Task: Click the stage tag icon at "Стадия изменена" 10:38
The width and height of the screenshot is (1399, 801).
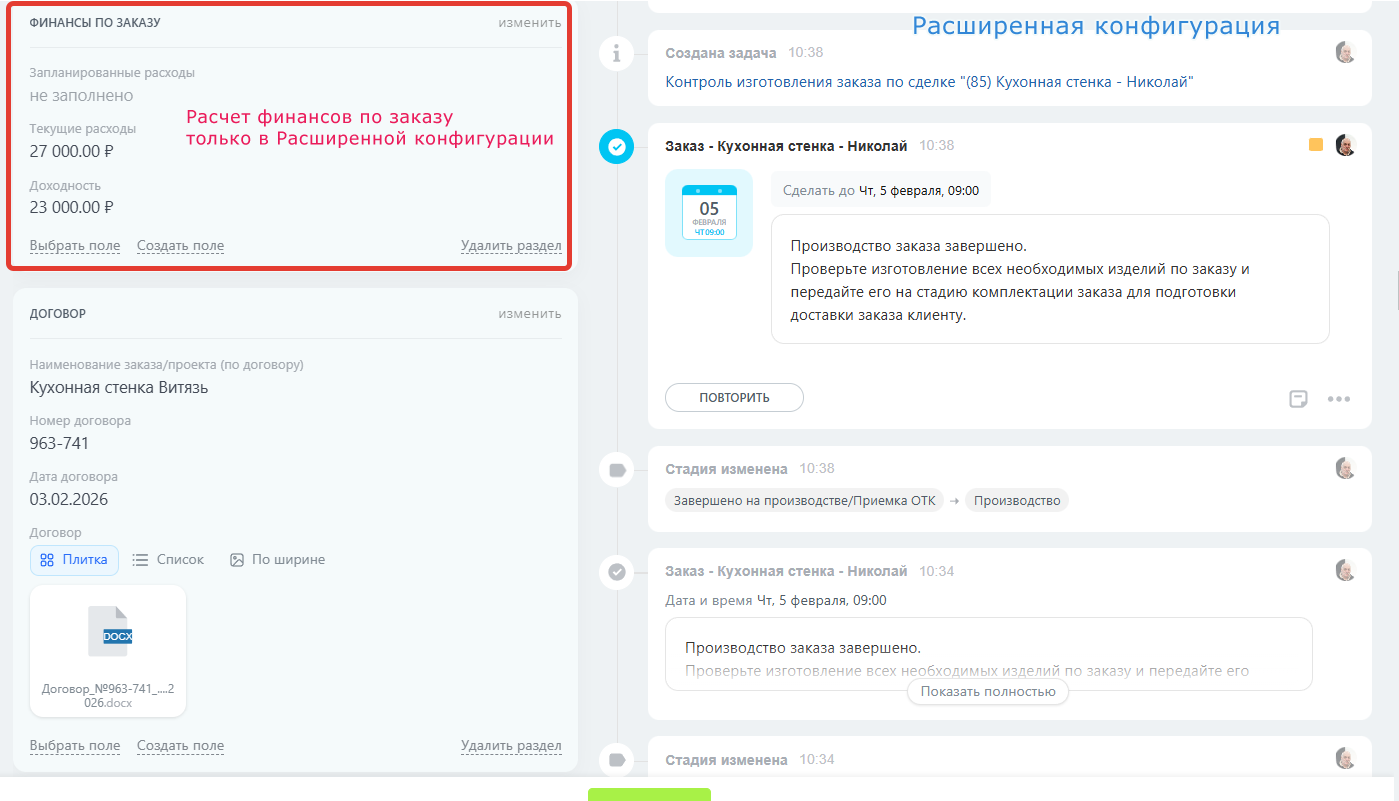Action: point(617,470)
